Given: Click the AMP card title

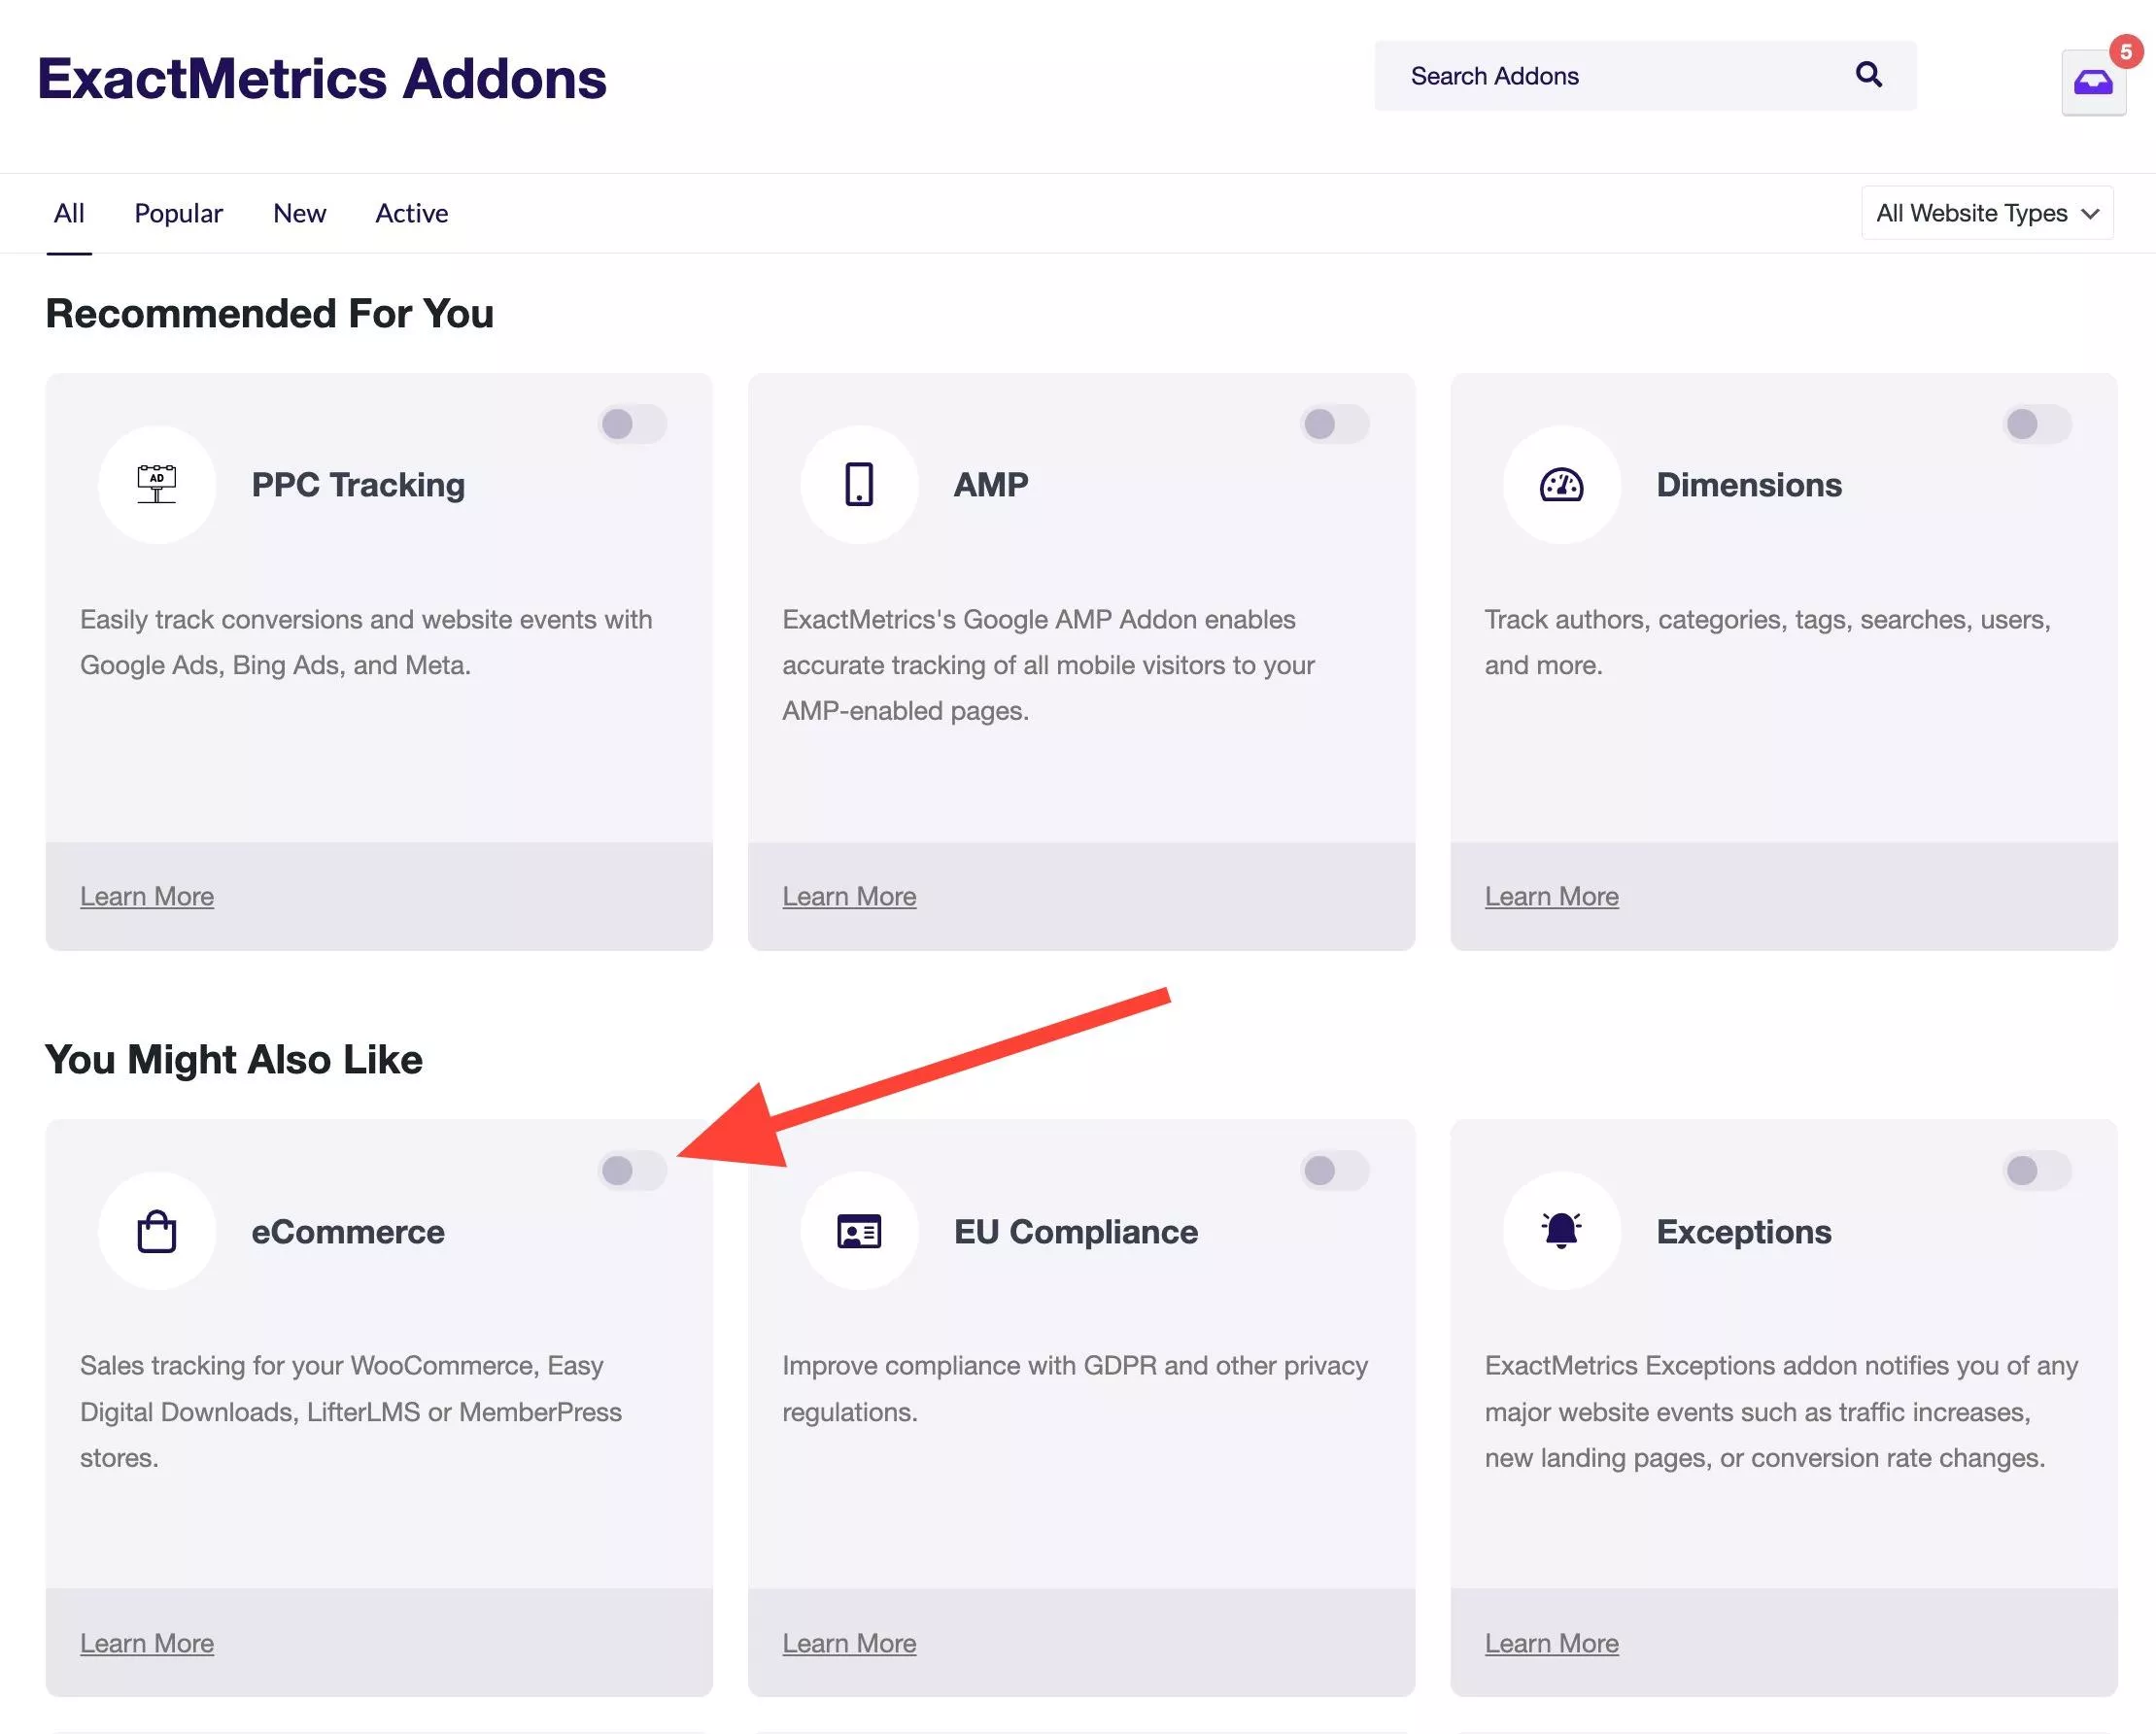Looking at the screenshot, I should tap(990, 484).
